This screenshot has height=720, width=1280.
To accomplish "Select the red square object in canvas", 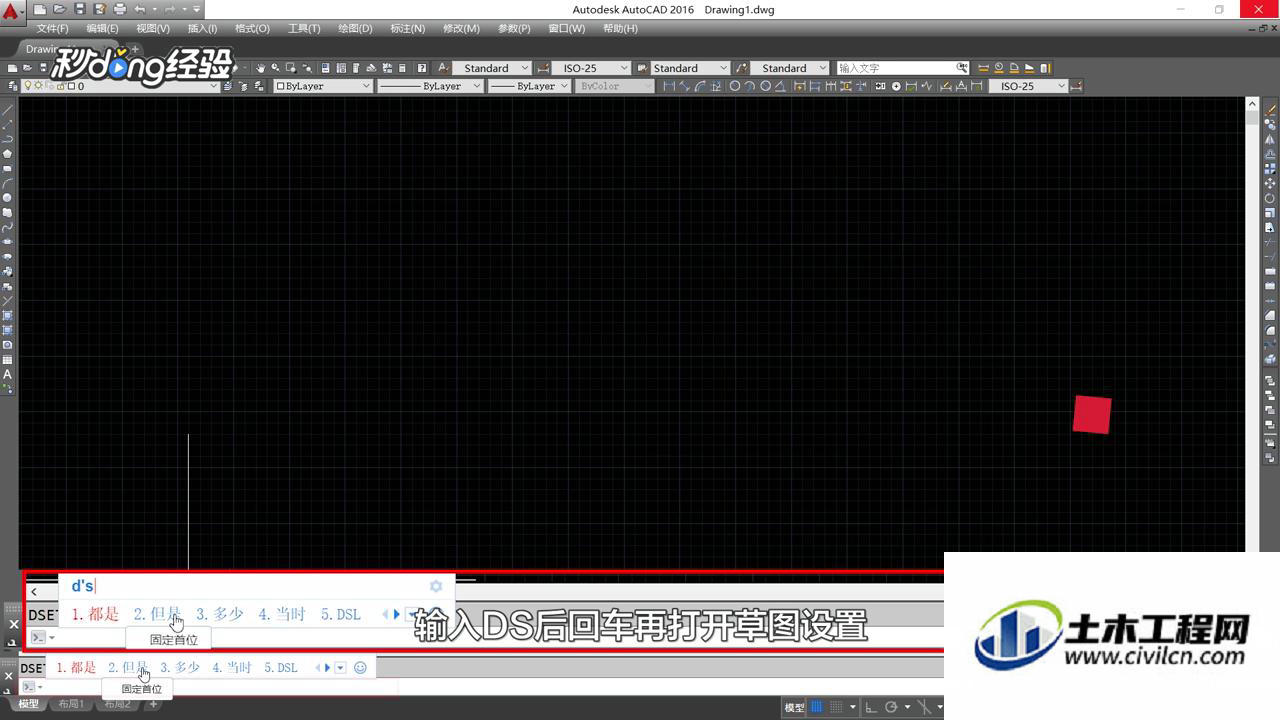I will click(x=1092, y=414).
